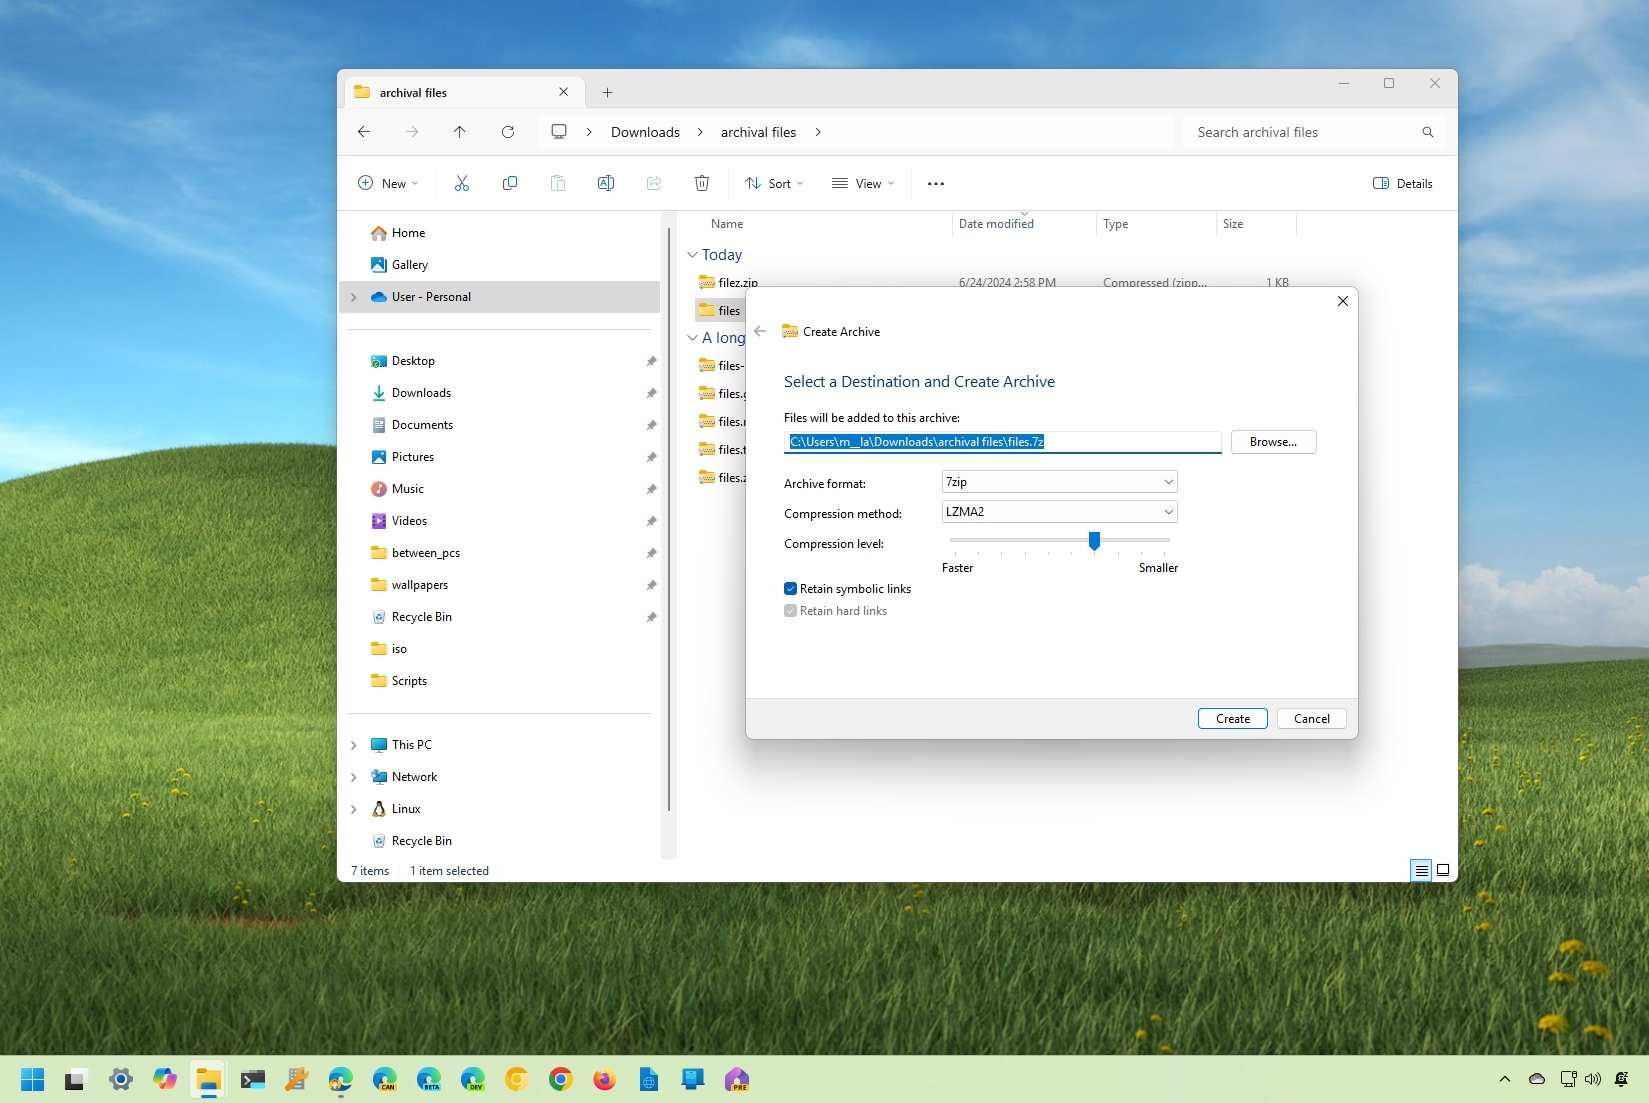Image resolution: width=1649 pixels, height=1103 pixels.
Task: Add a new Explorer tab
Action: pos(607,93)
